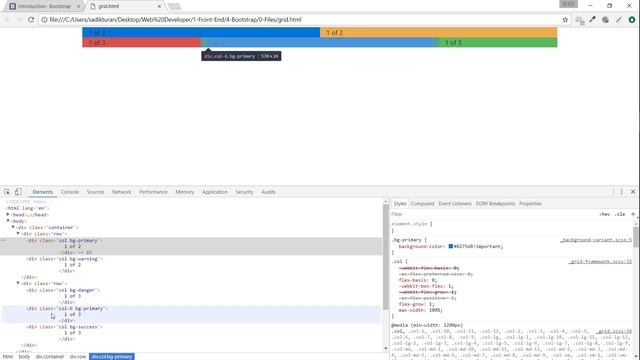The height and width of the screenshot is (360, 640).
Task: Toggle the device toolbar in DevTools
Action: coord(18,192)
